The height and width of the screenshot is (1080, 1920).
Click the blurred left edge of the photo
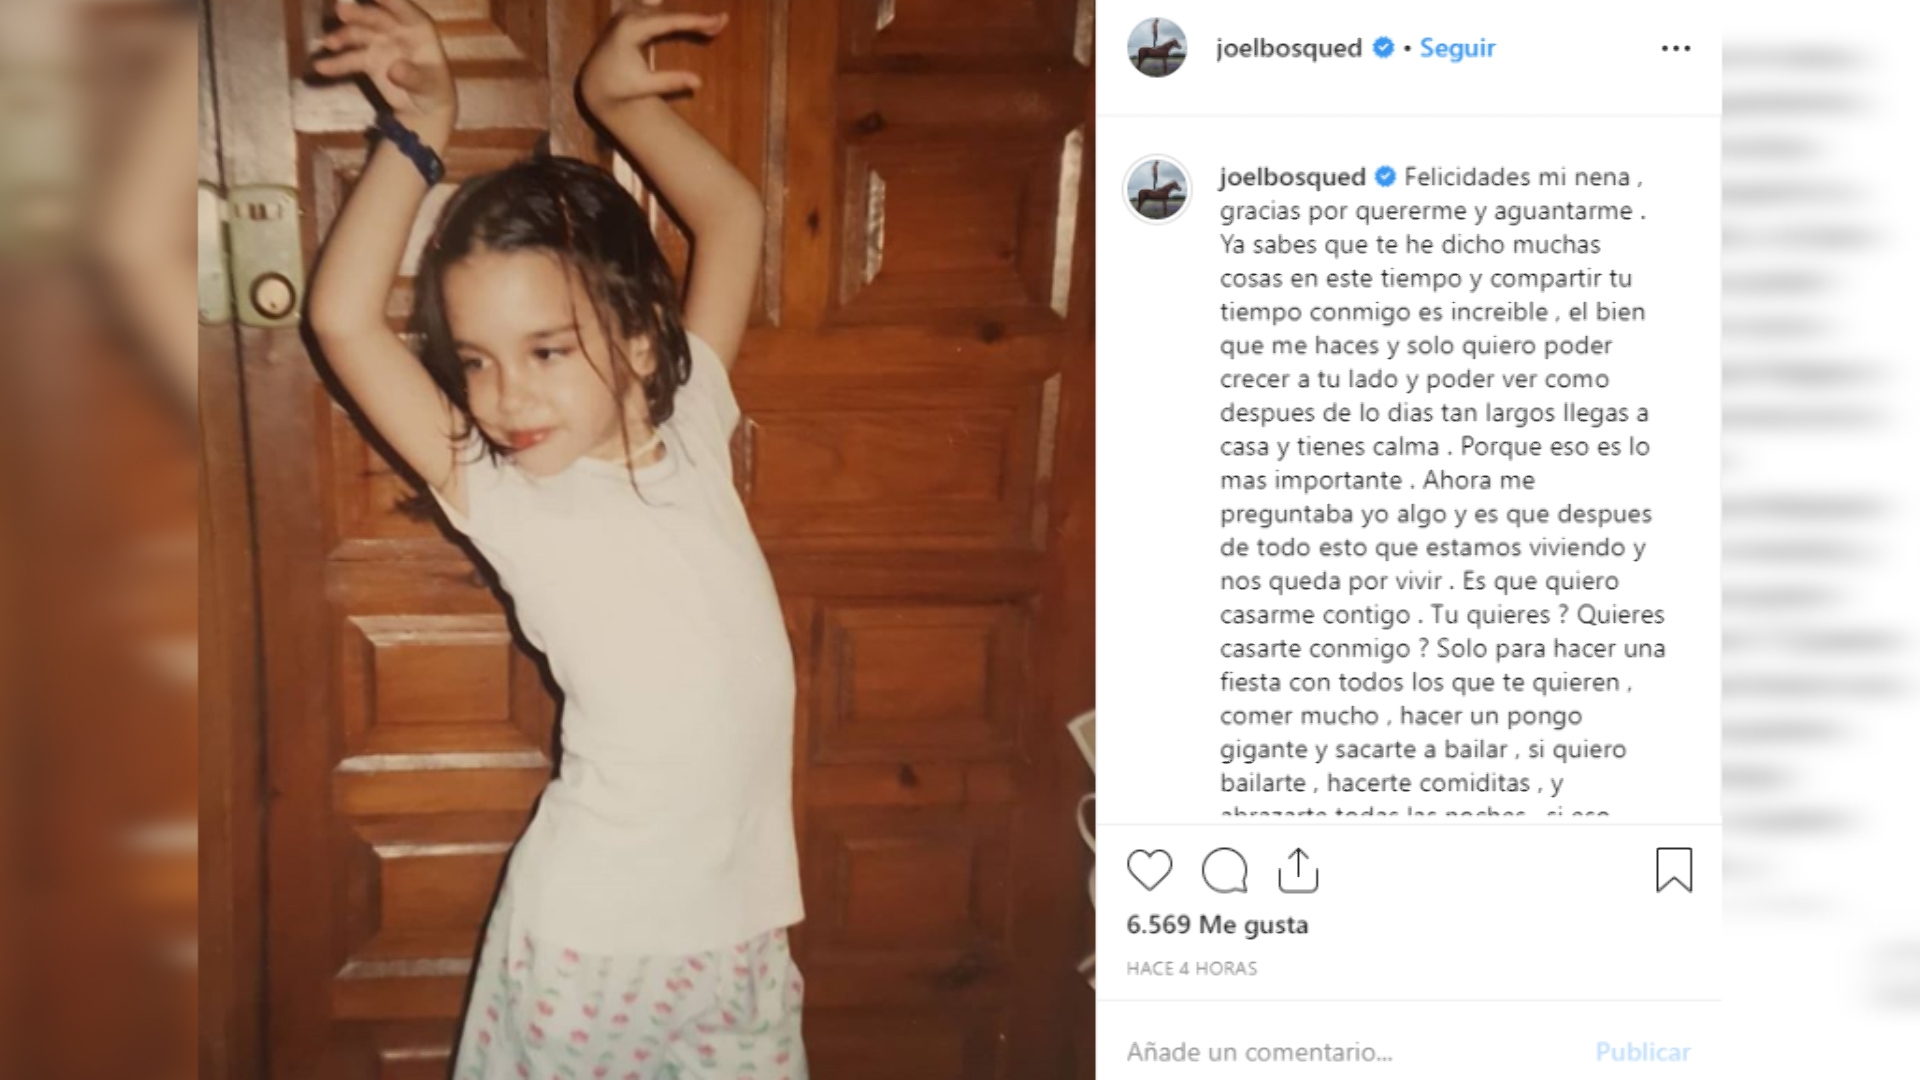pos(98,540)
